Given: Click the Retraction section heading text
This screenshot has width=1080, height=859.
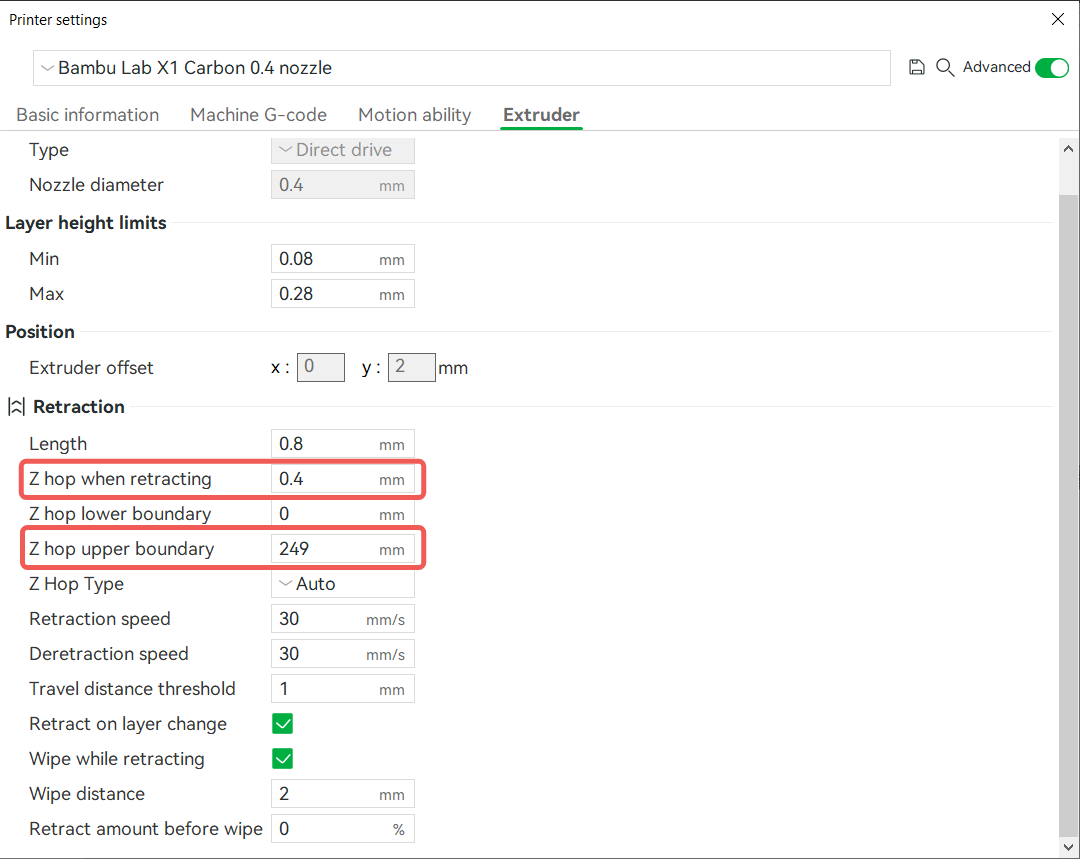Looking at the screenshot, I should pyautogui.click(x=79, y=406).
